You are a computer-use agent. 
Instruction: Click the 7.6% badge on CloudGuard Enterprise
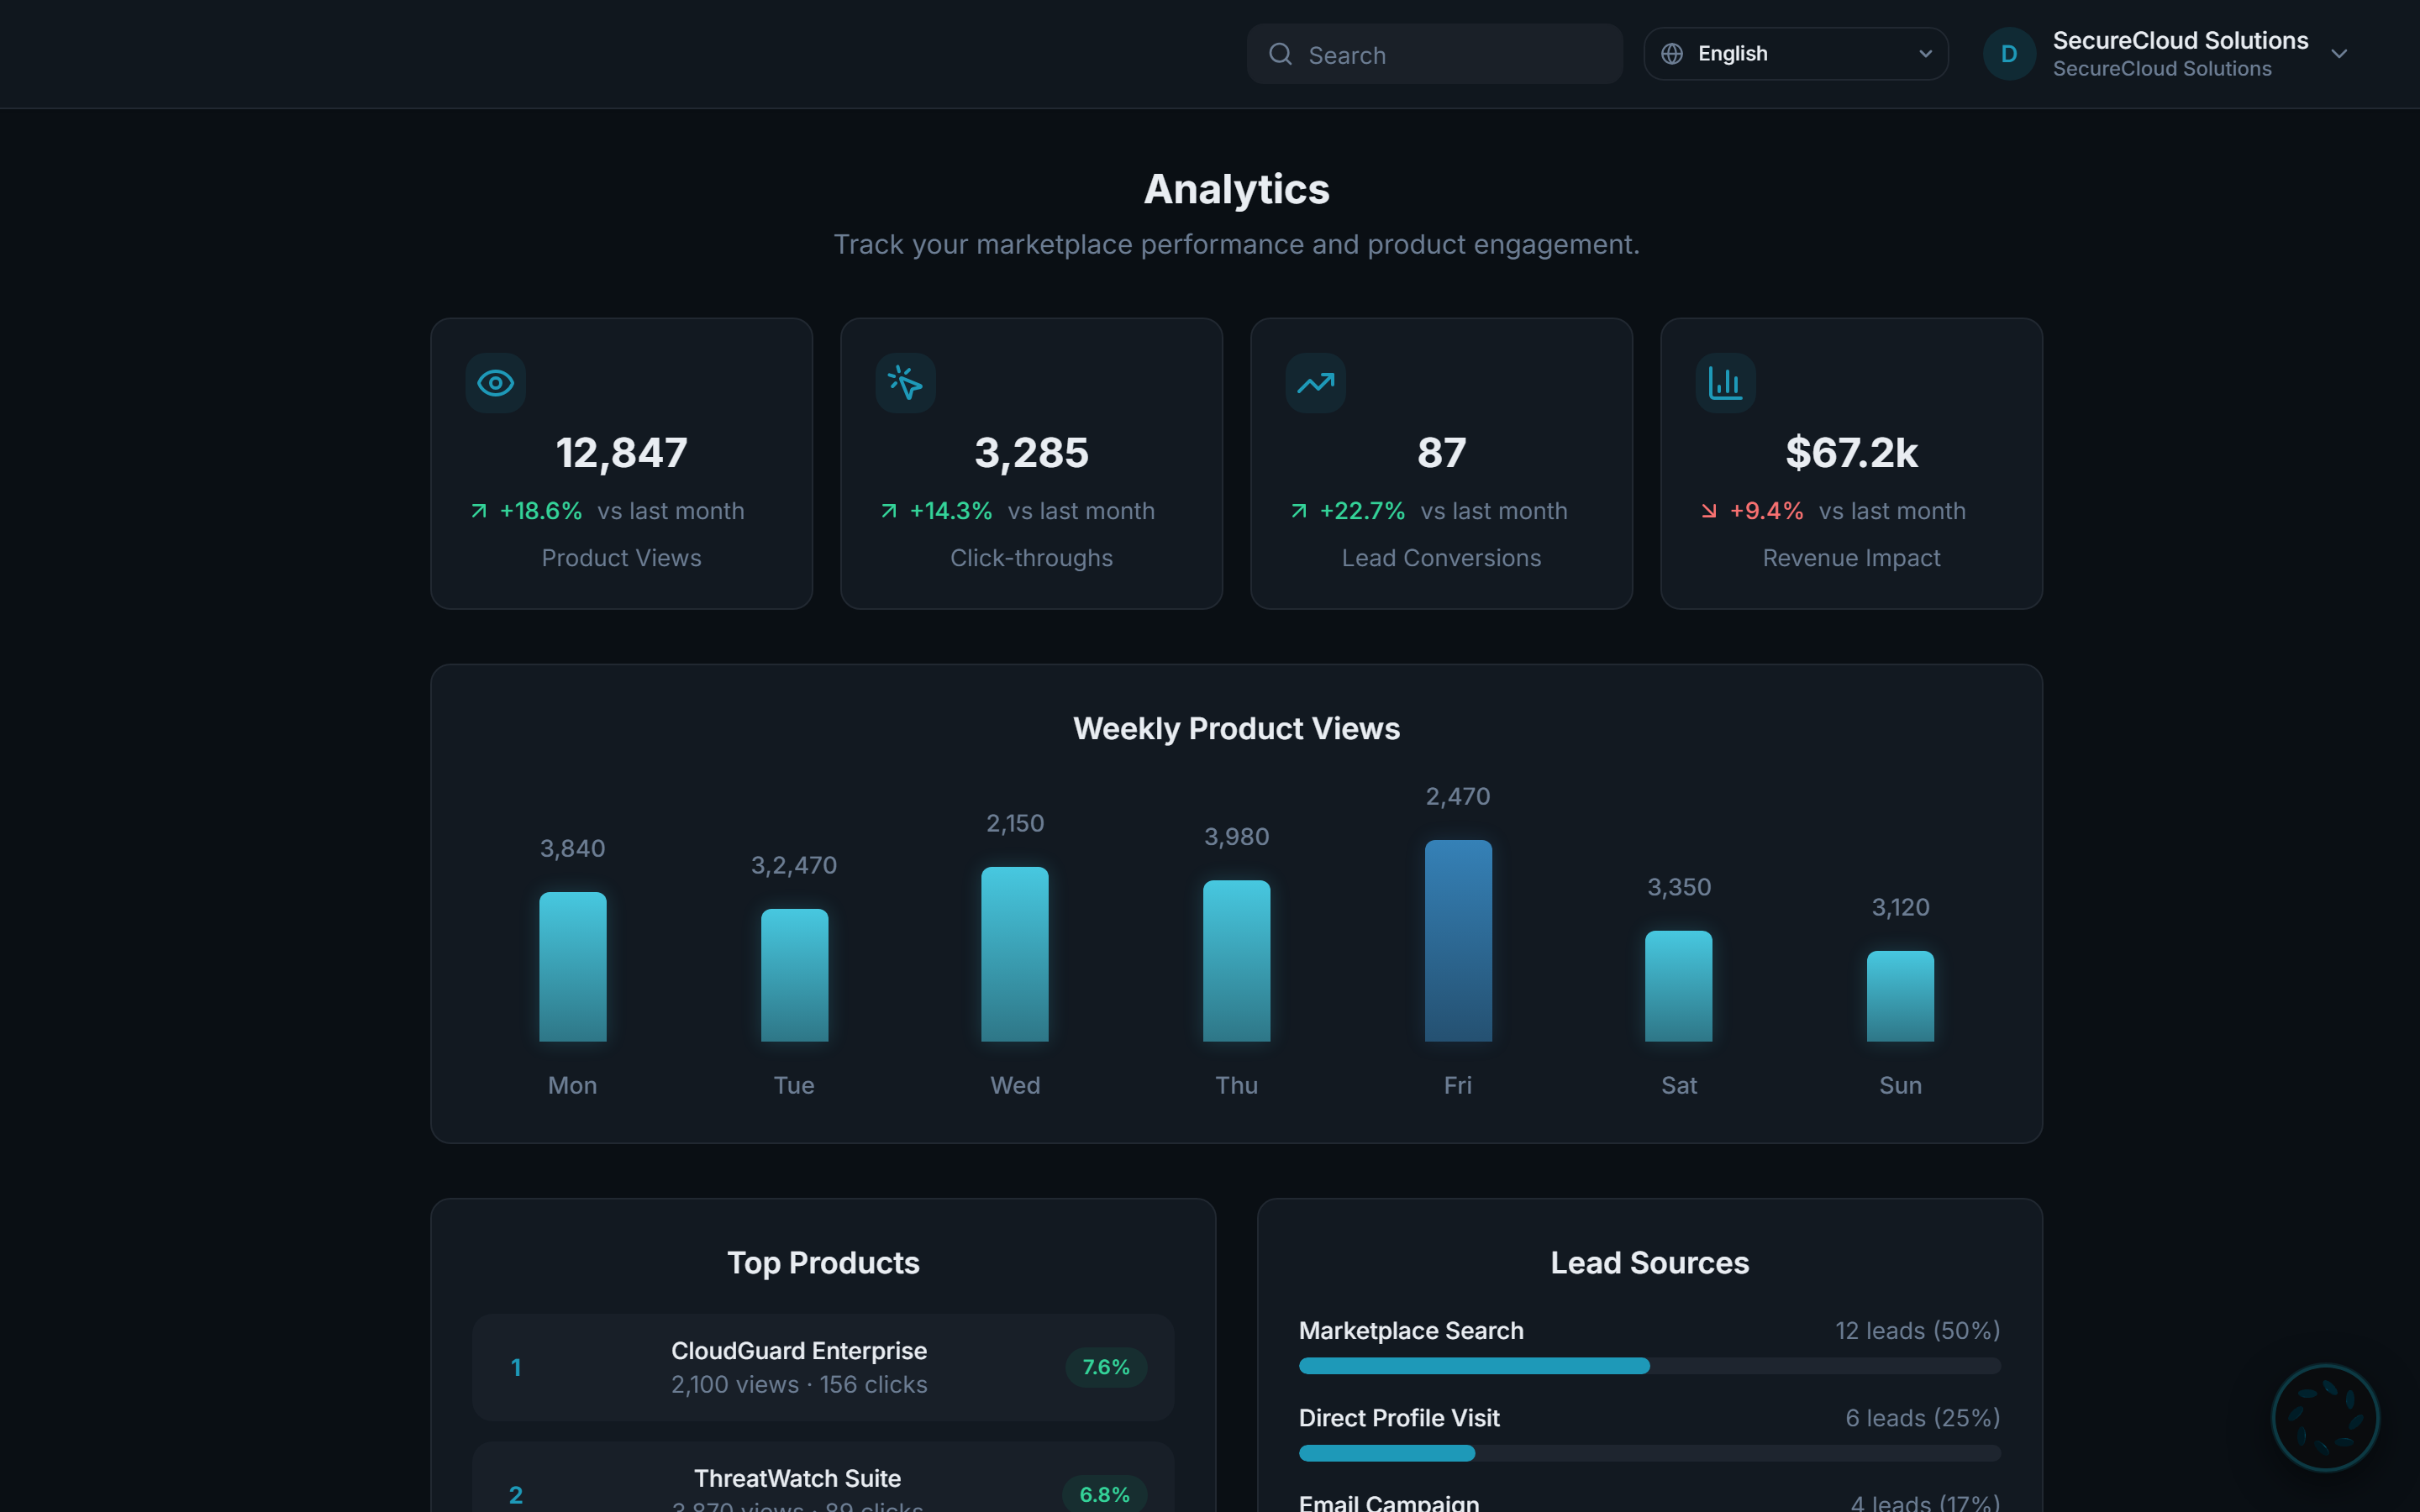1106,1367
